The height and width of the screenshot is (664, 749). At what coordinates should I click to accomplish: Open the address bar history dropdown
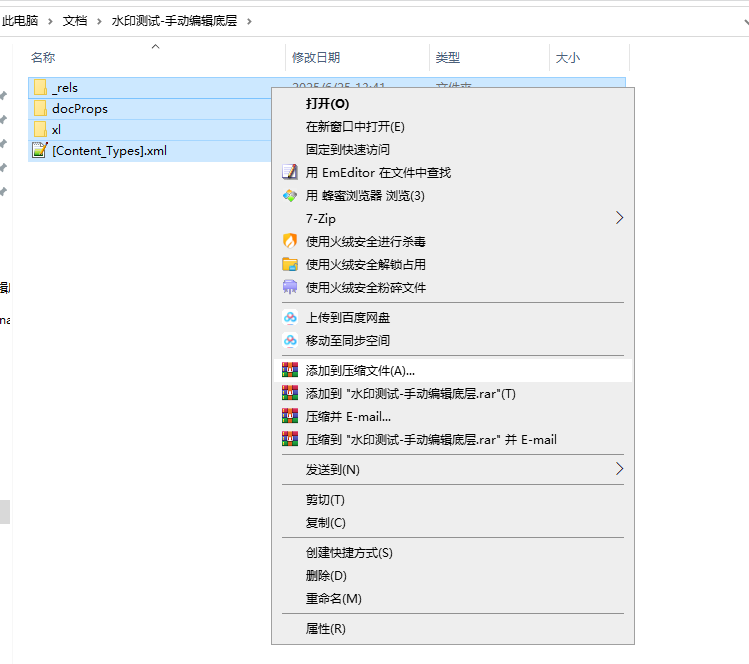coord(746,21)
